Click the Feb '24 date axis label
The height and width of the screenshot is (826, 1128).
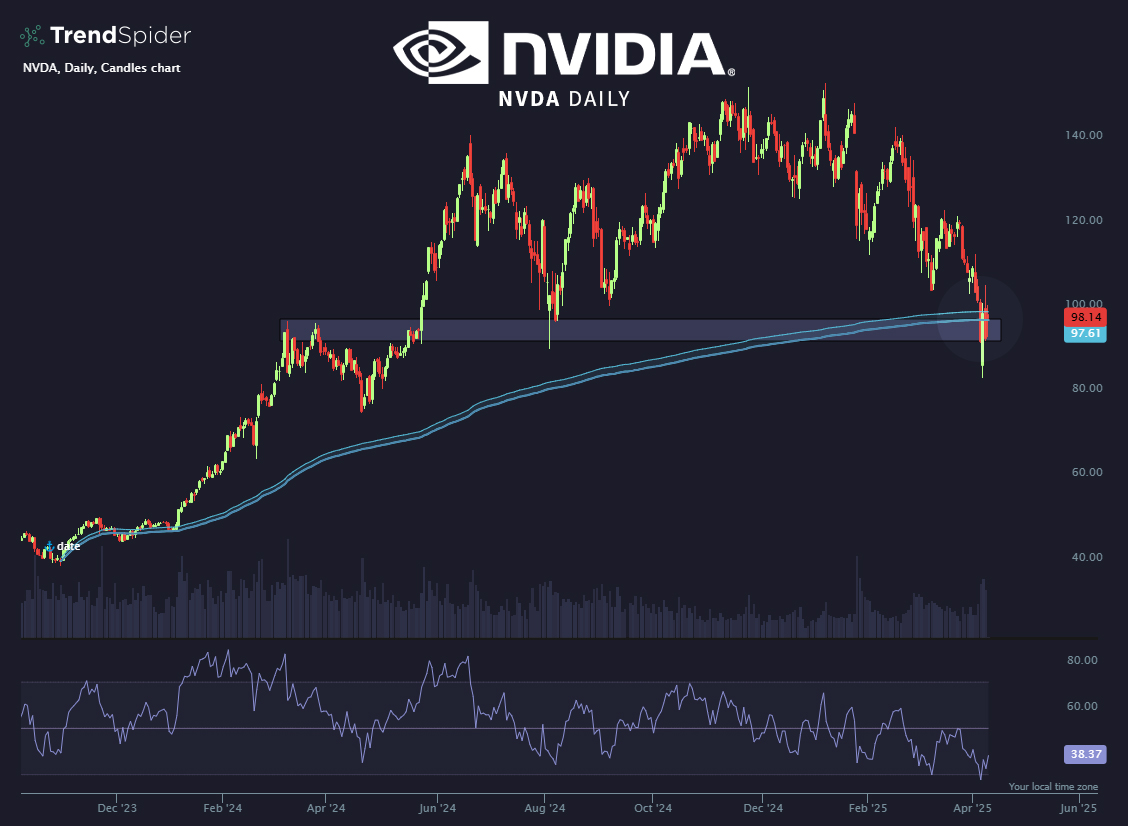222,808
